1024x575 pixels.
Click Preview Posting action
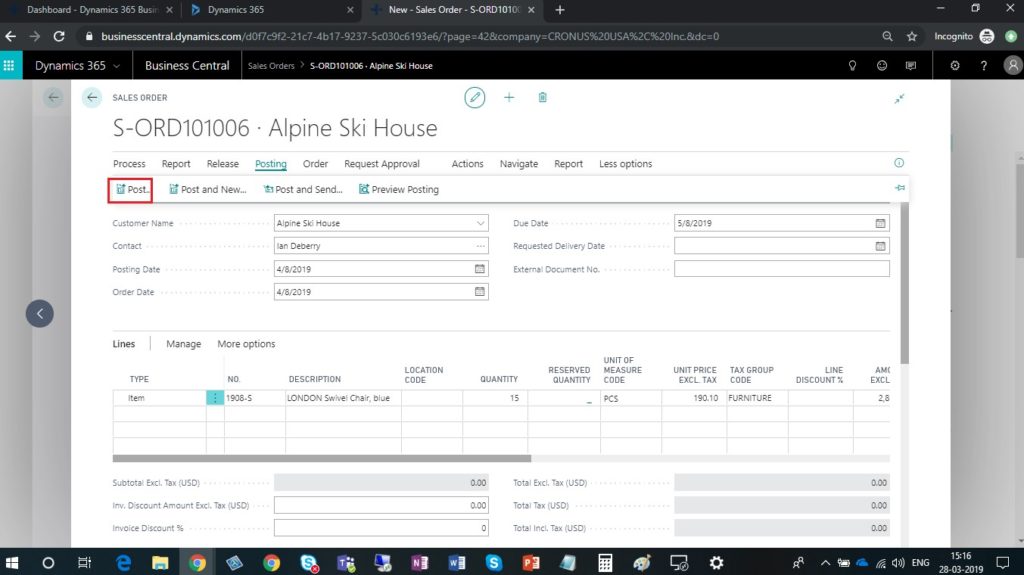point(399,189)
